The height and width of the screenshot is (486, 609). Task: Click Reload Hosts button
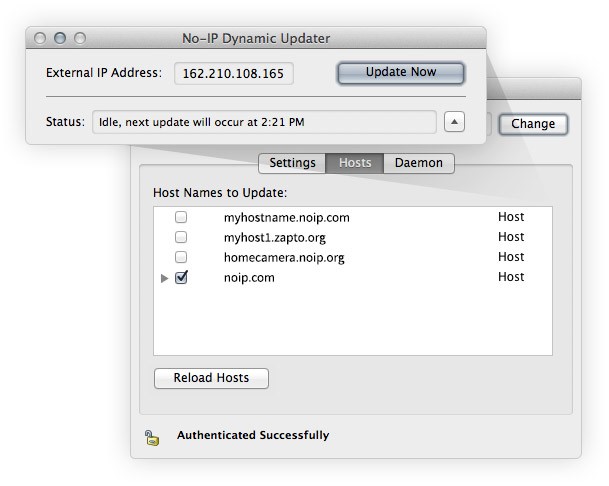(211, 378)
